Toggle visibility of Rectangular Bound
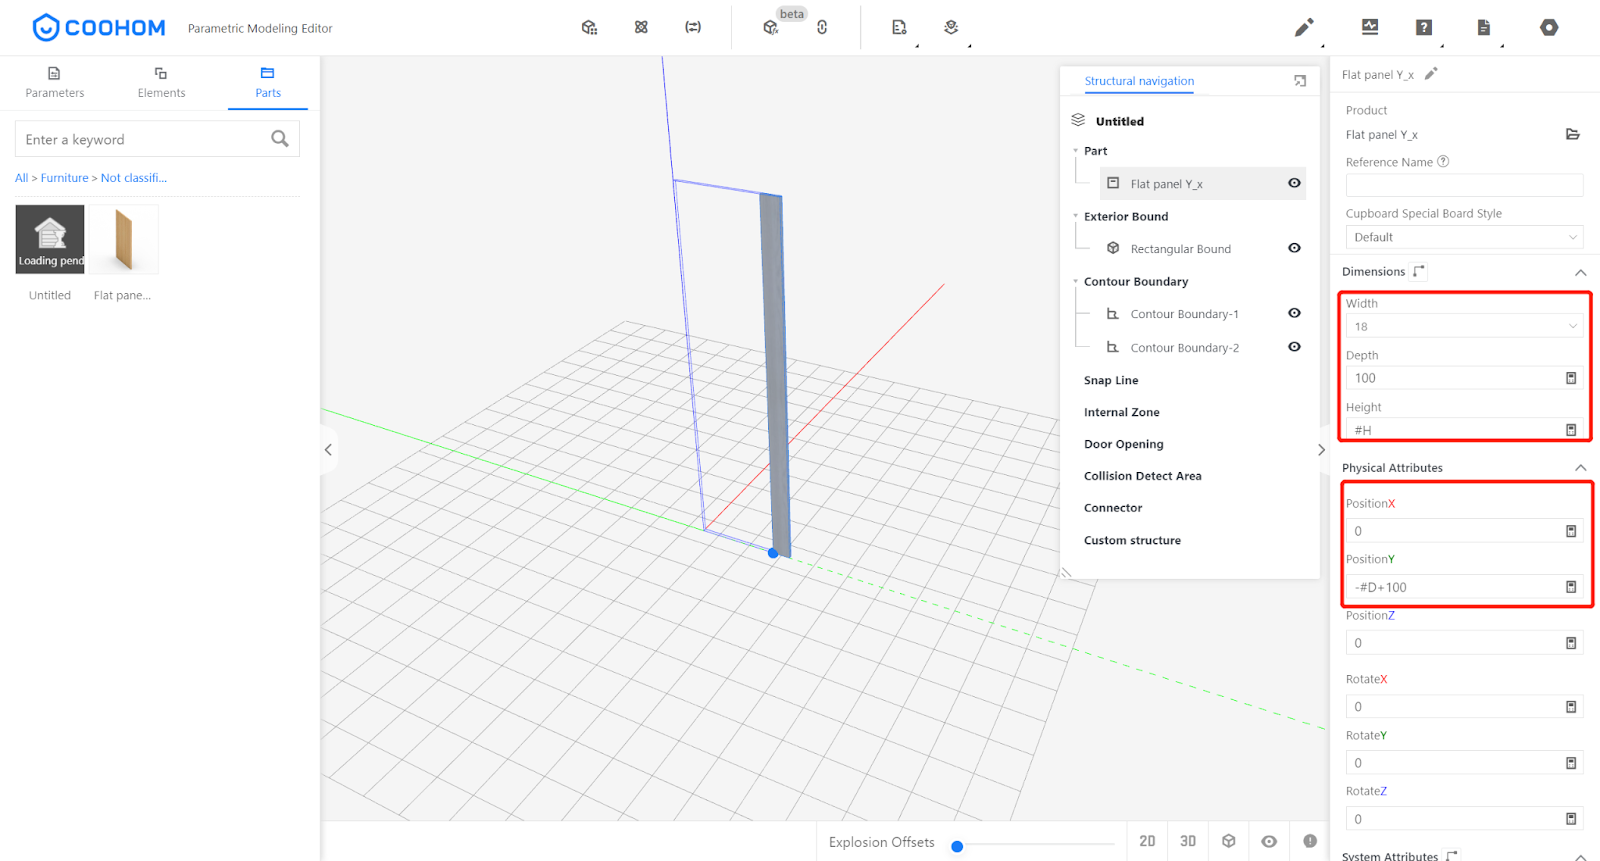The image size is (1600, 861). 1294,248
